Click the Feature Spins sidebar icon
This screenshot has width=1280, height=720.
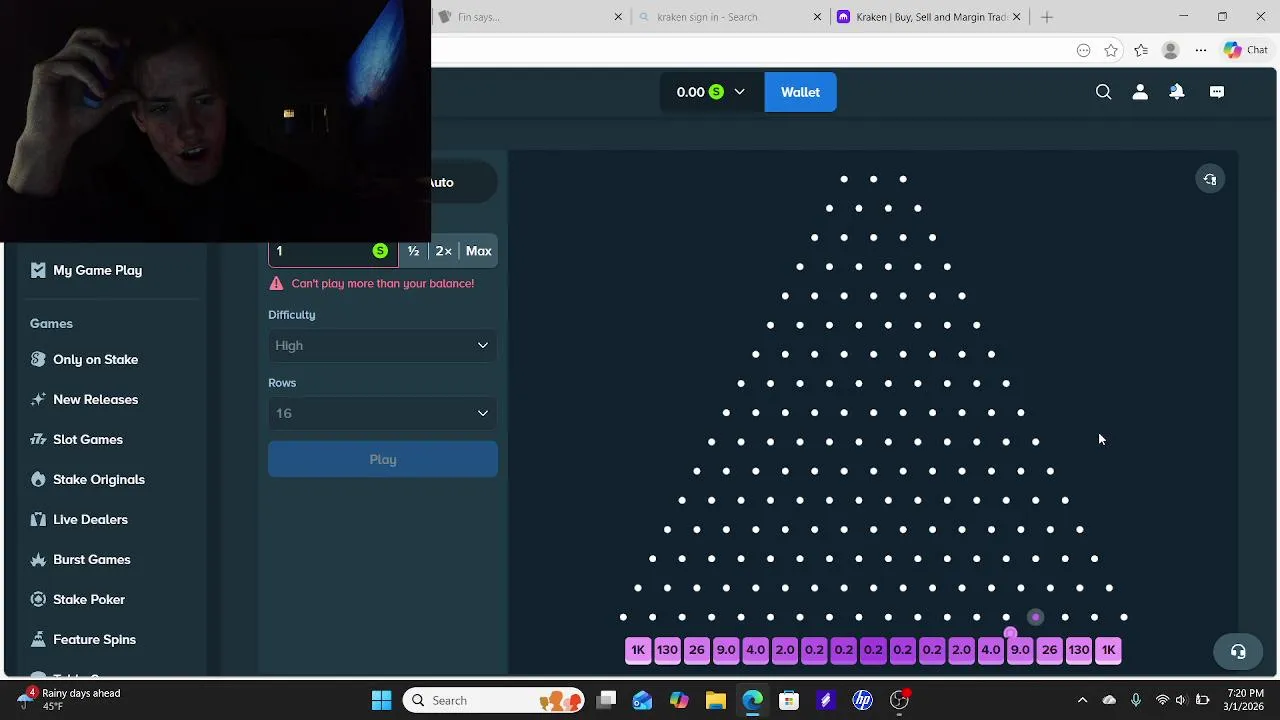(38, 639)
